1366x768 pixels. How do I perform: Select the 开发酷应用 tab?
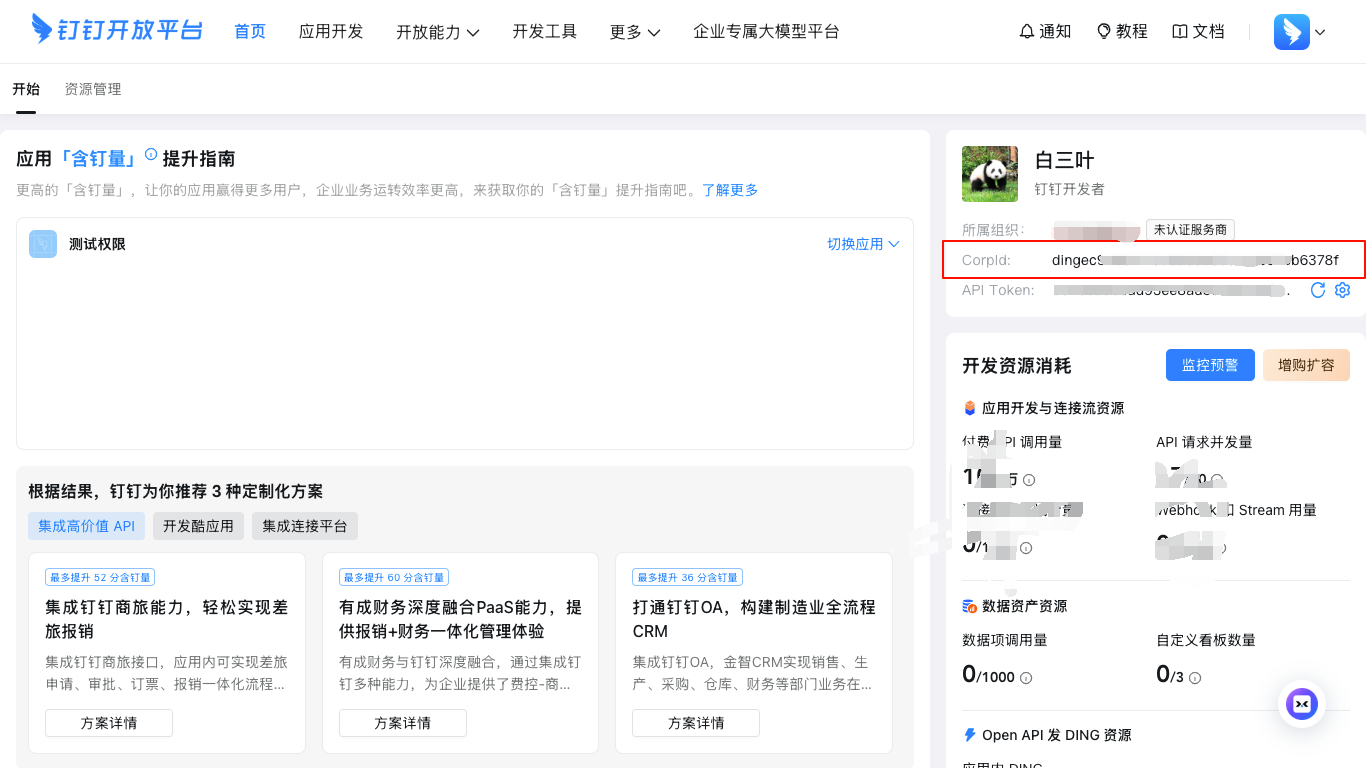198,526
